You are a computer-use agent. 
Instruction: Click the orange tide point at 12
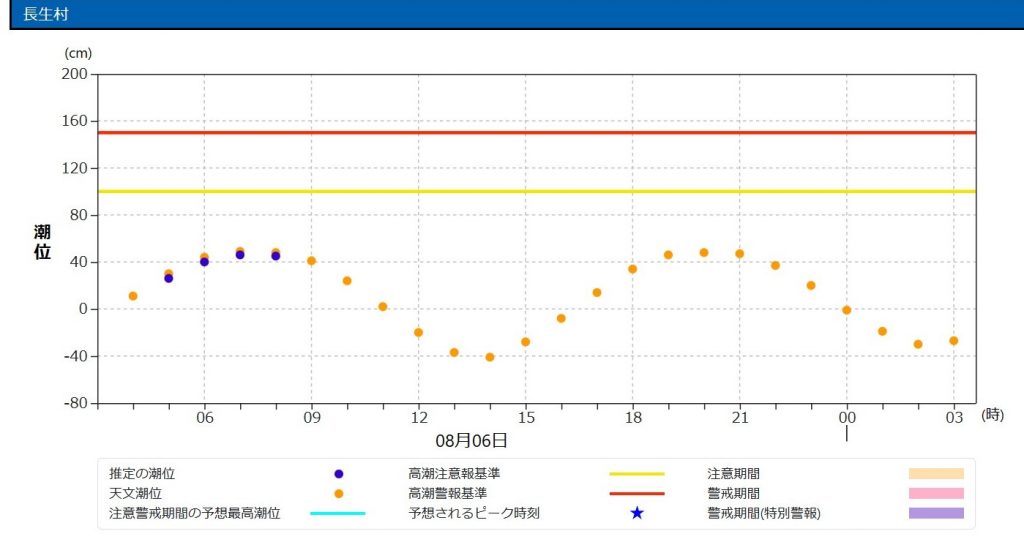click(x=419, y=332)
